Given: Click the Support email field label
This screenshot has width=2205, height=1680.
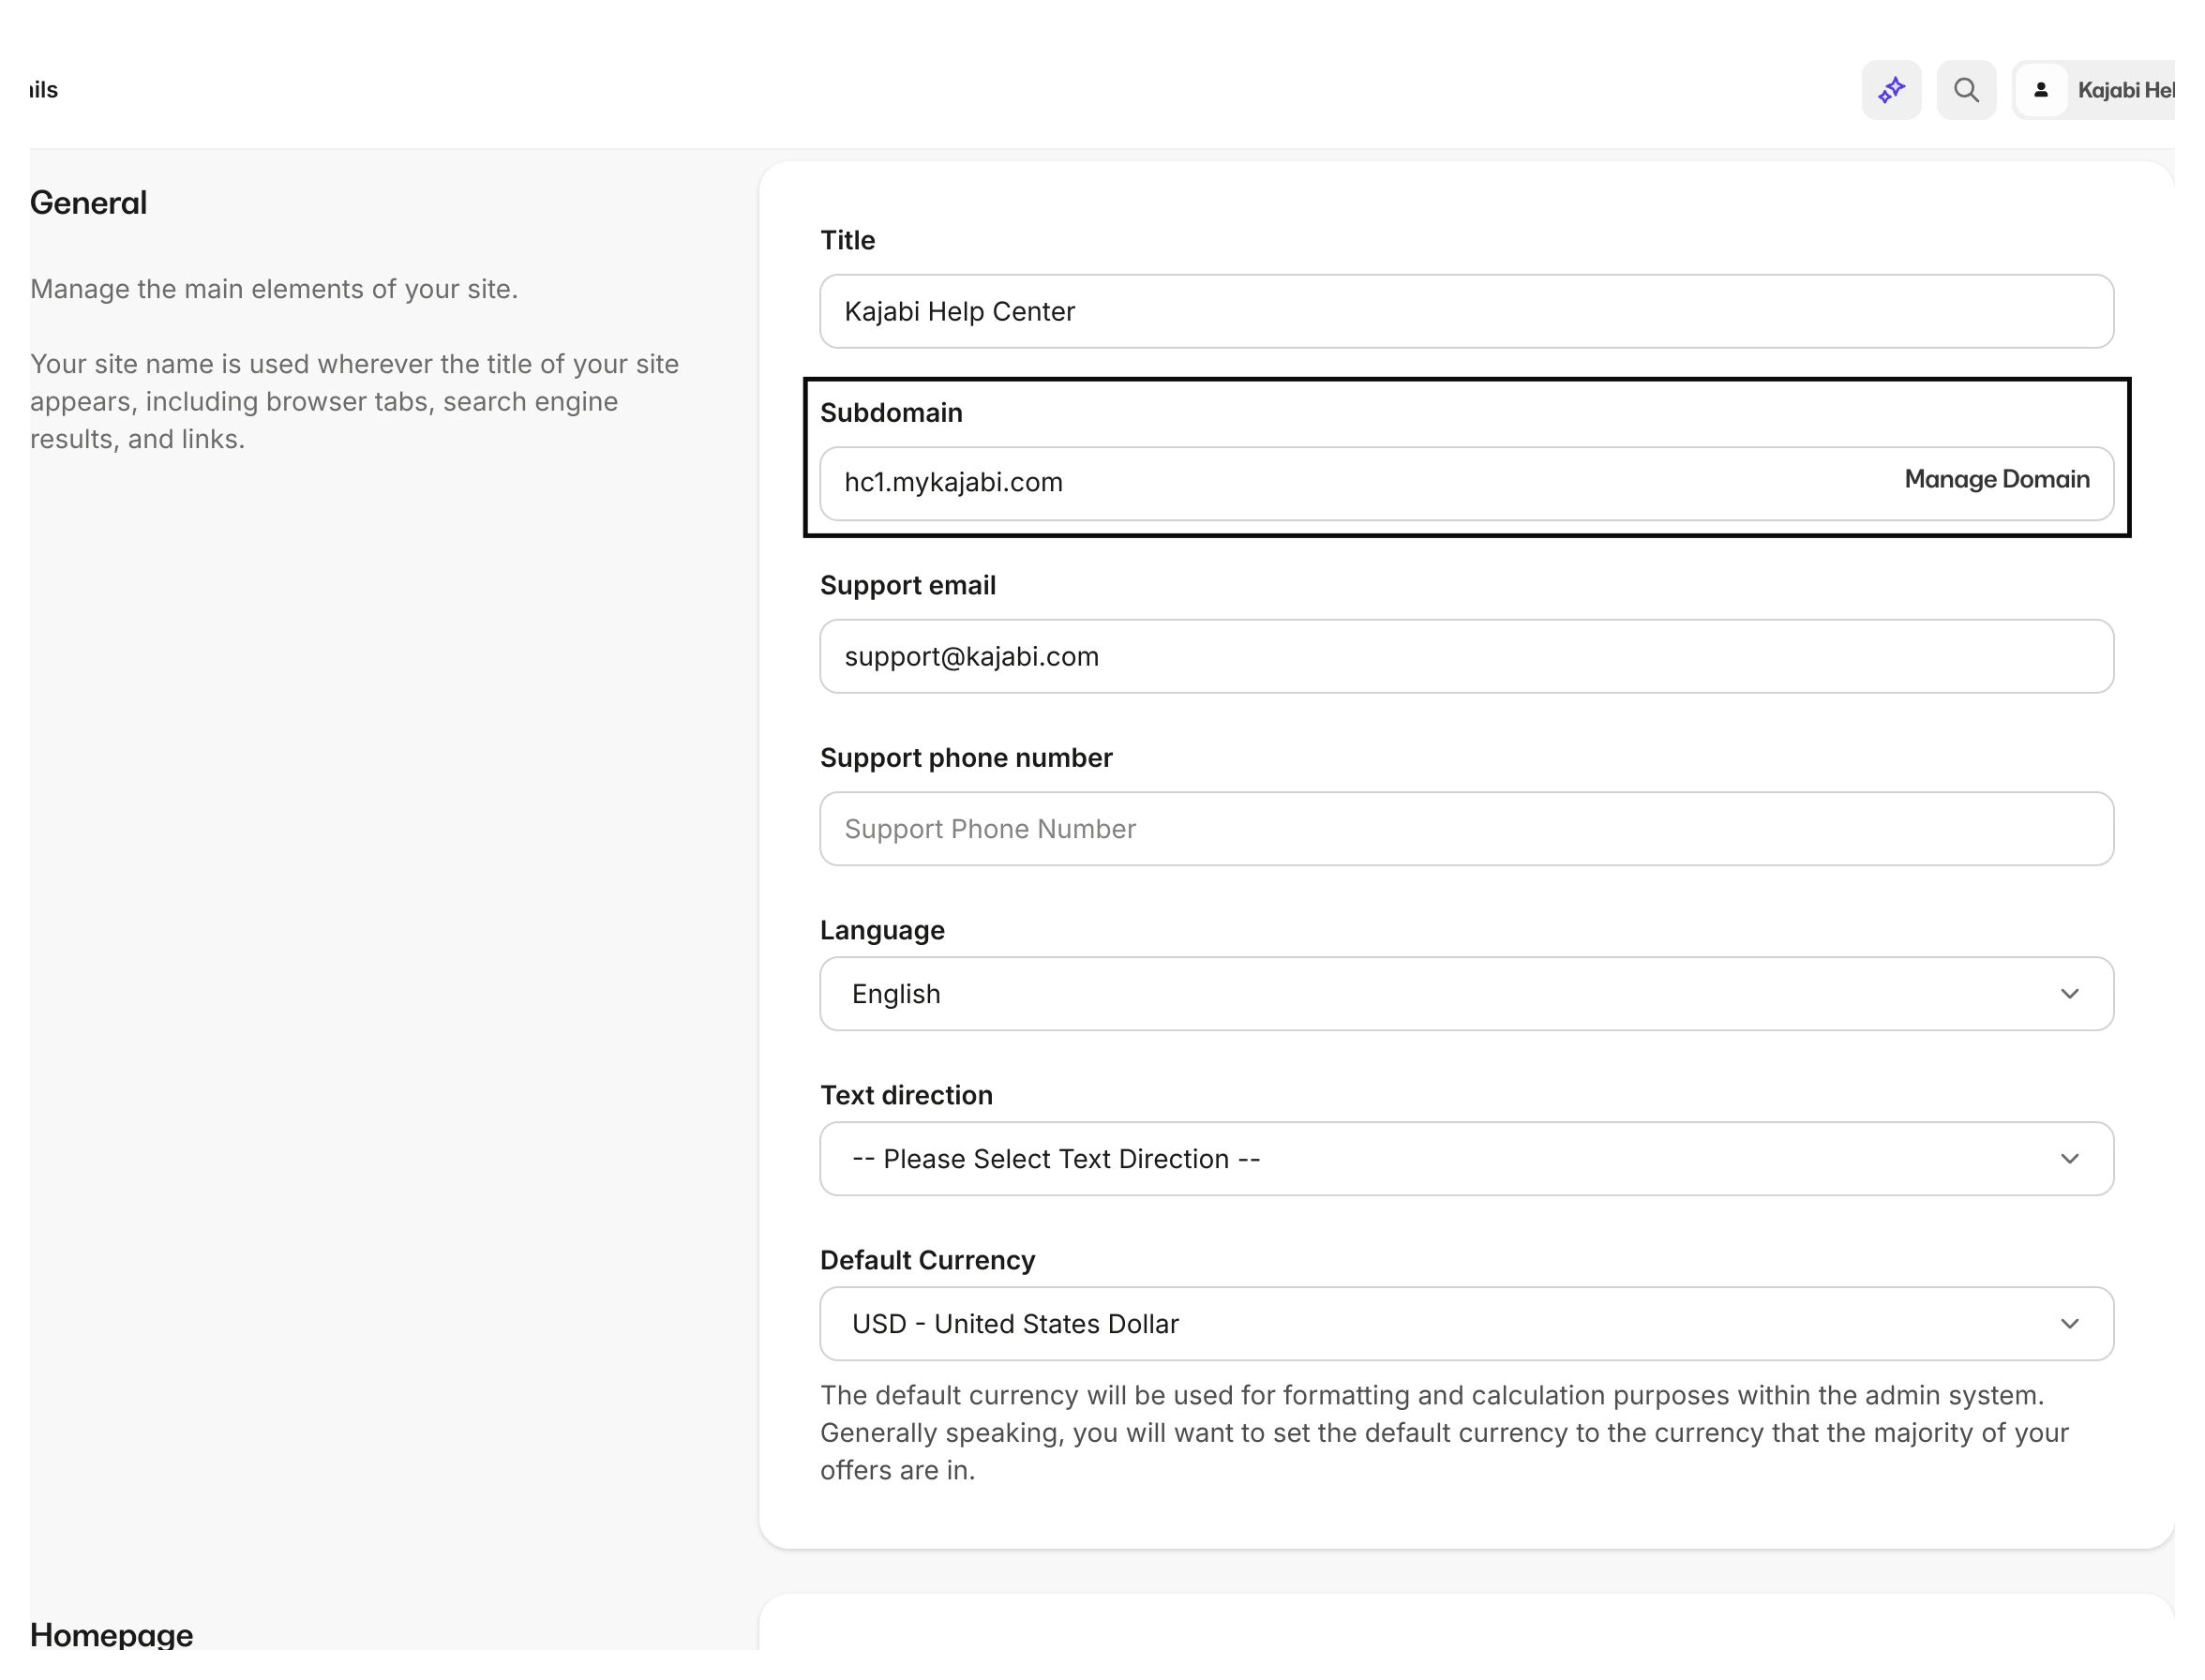Looking at the screenshot, I should [907, 586].
